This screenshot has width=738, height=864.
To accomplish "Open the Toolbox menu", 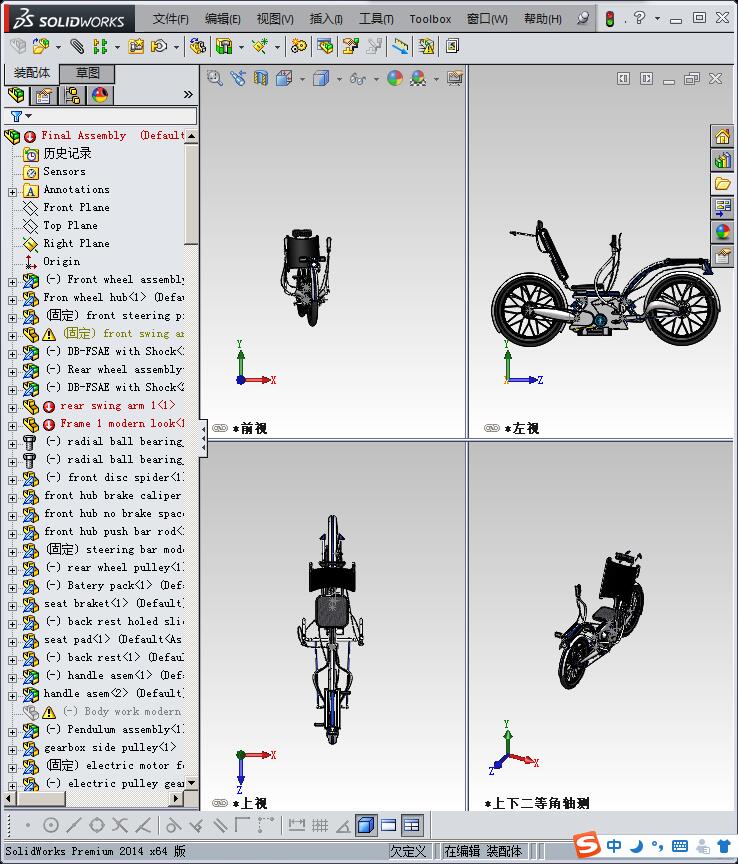I will coord(430,19).
